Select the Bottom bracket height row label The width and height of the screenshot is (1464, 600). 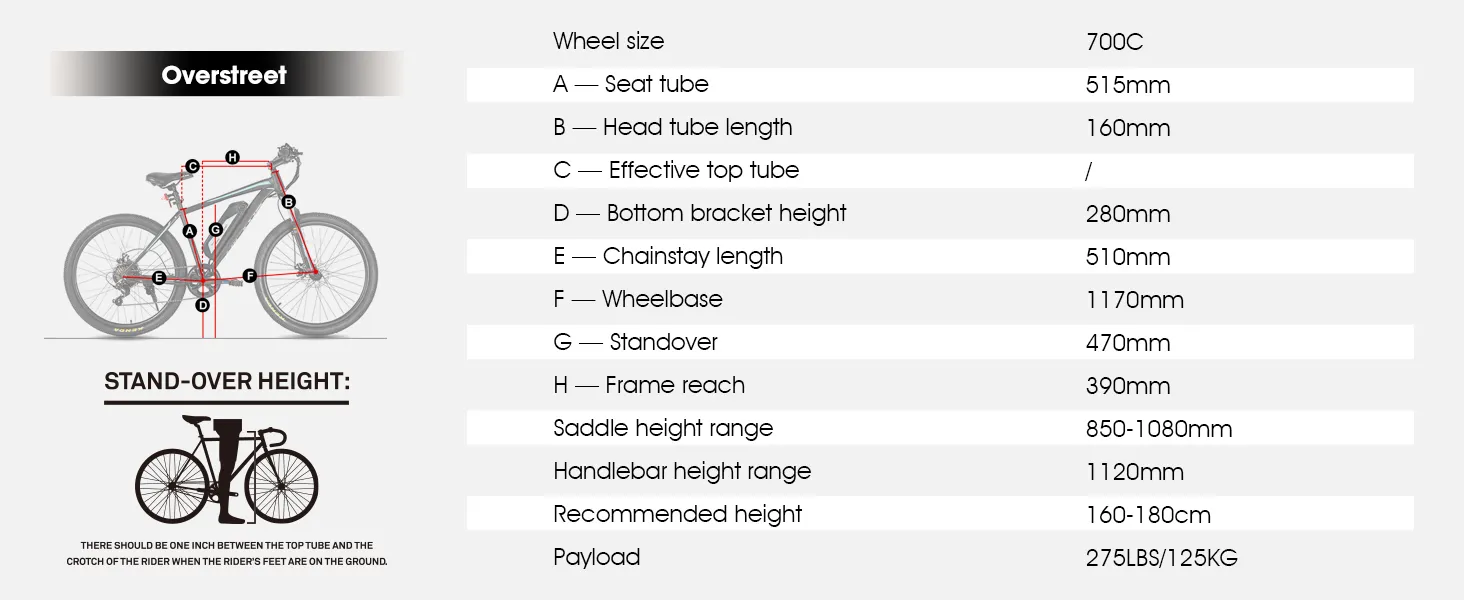coord(699,213)
